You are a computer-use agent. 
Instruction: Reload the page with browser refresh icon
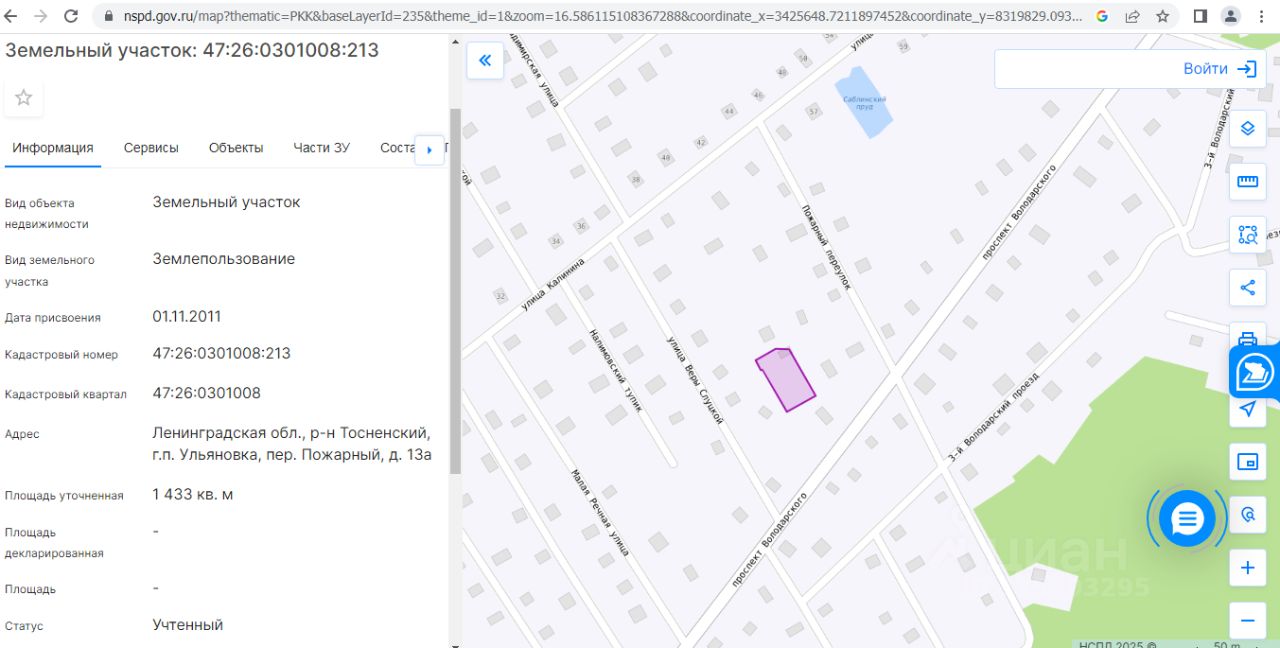click(71, 16)
